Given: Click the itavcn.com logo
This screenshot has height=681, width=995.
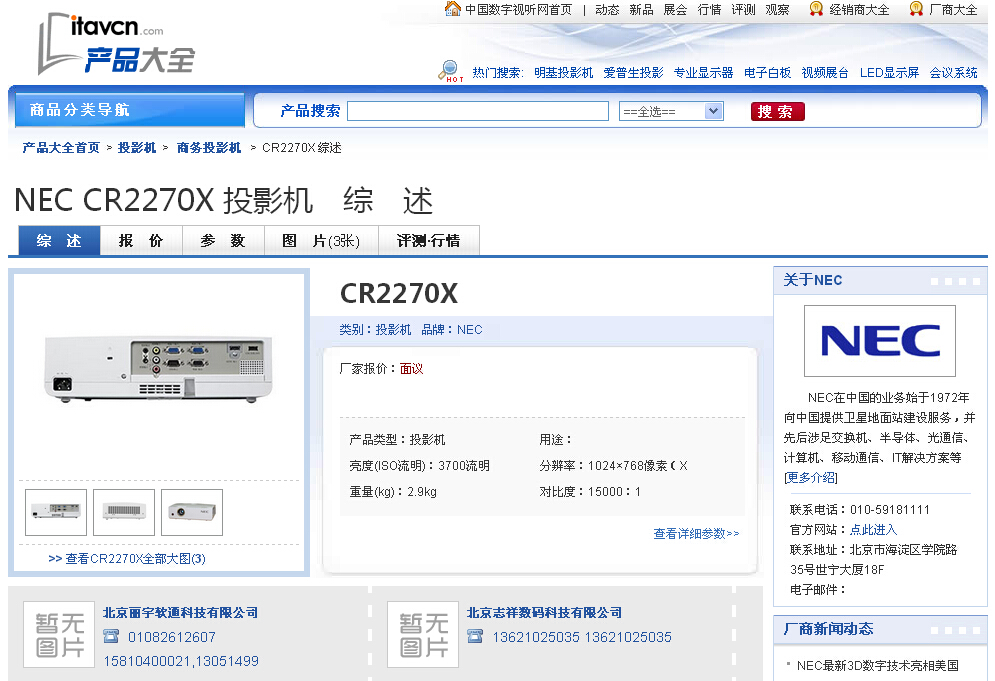Looking at the screenshot, I should tap(116, 44).
